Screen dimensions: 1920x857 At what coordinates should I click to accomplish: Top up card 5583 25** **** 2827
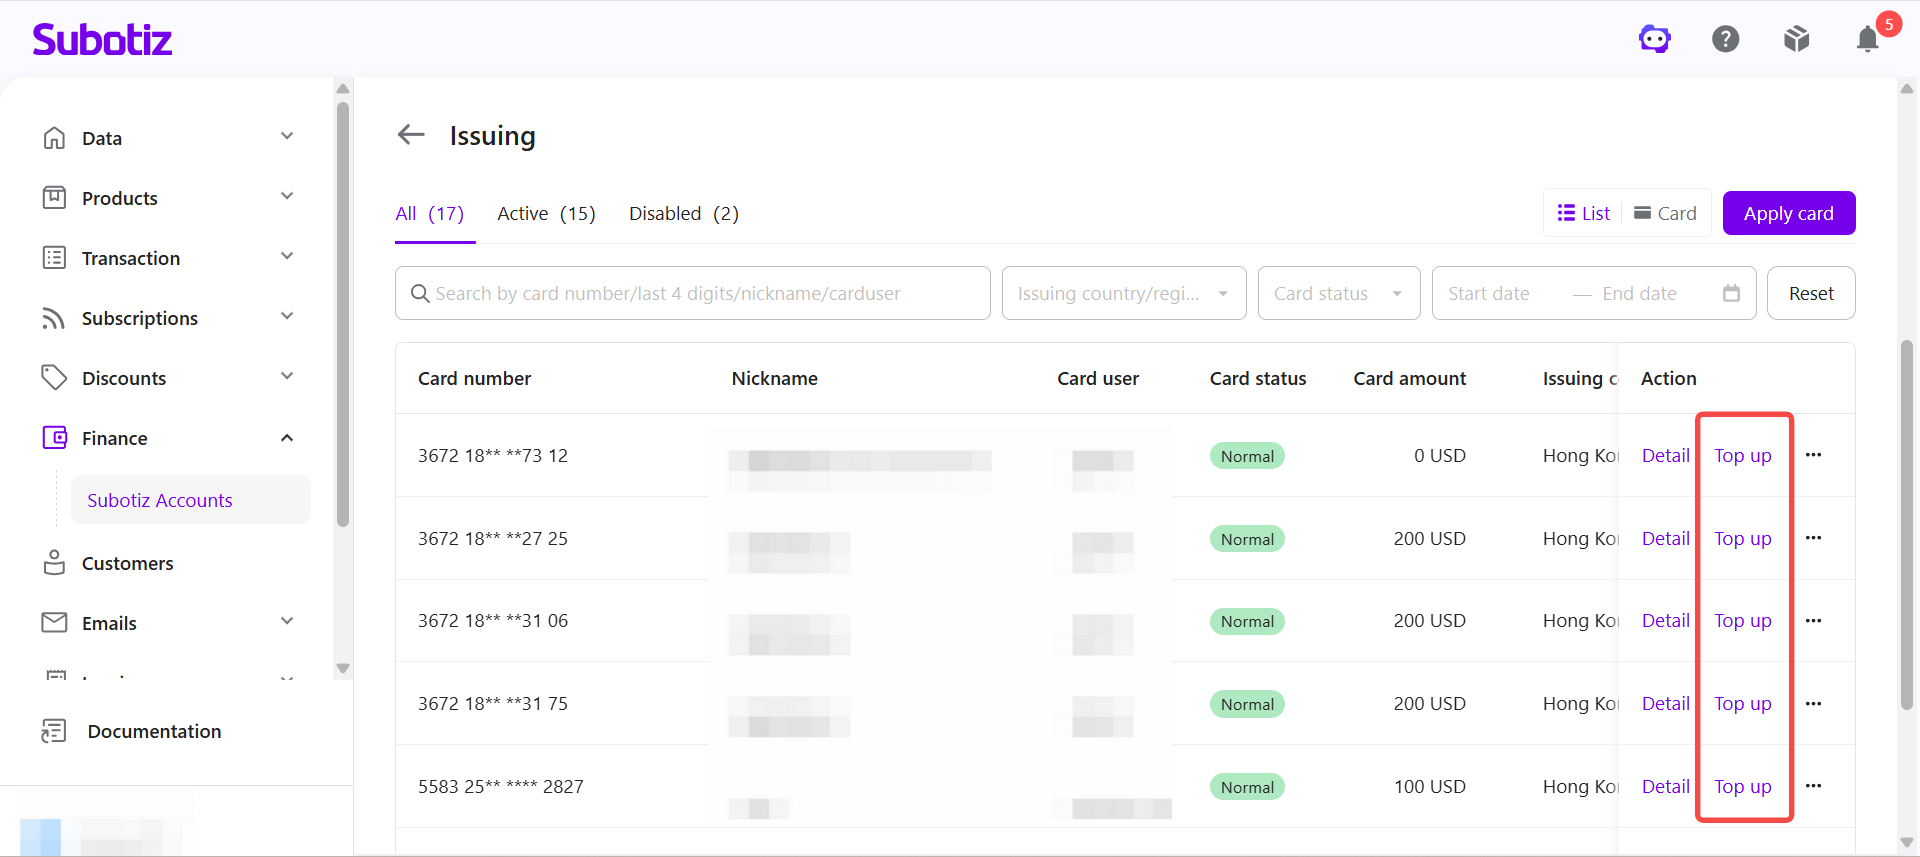(1742, 786)
